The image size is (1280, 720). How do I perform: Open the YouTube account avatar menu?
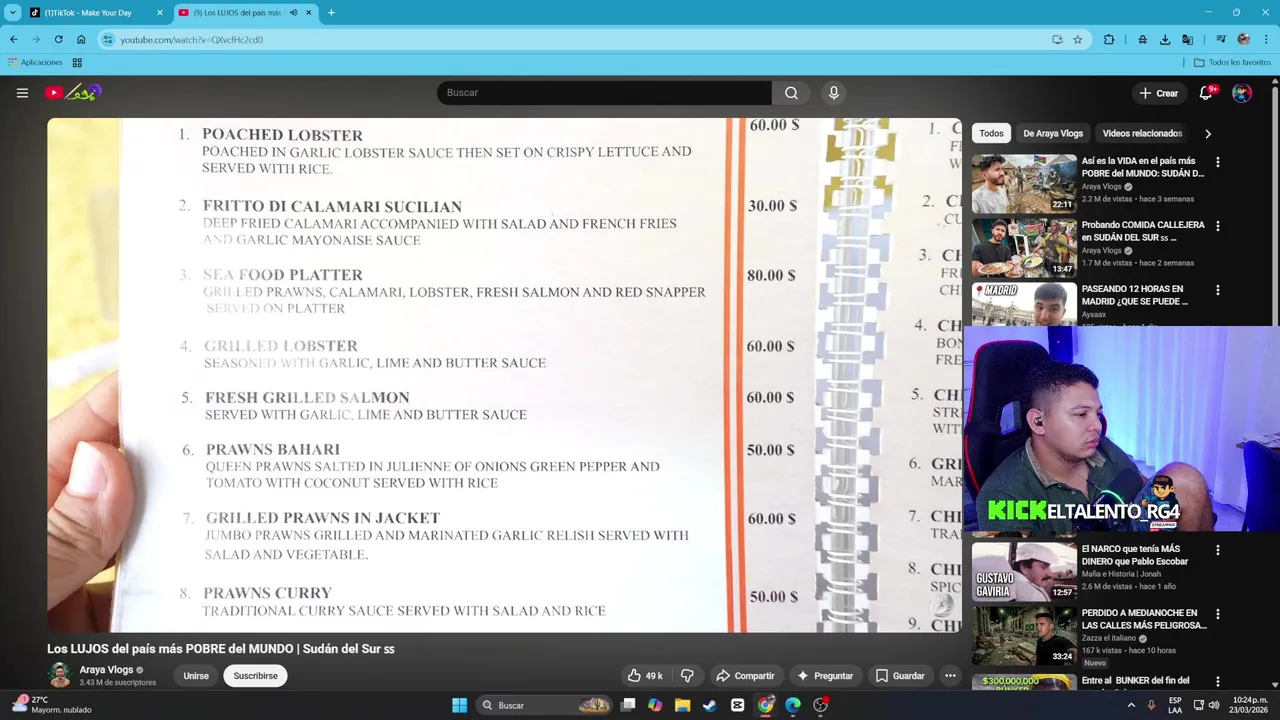point(1242,93)
